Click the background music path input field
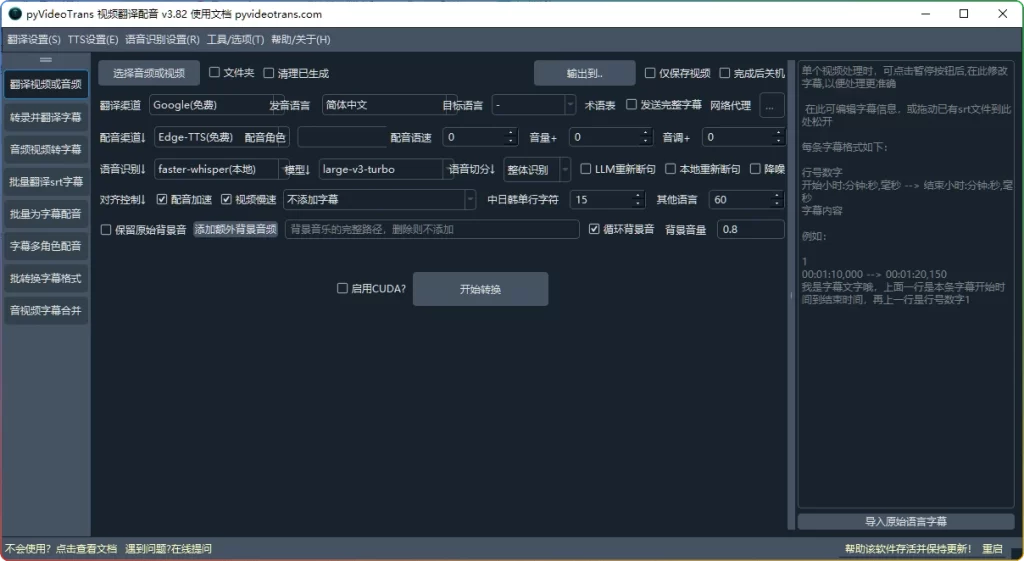1024x561 pixels. tap(432, 230)
